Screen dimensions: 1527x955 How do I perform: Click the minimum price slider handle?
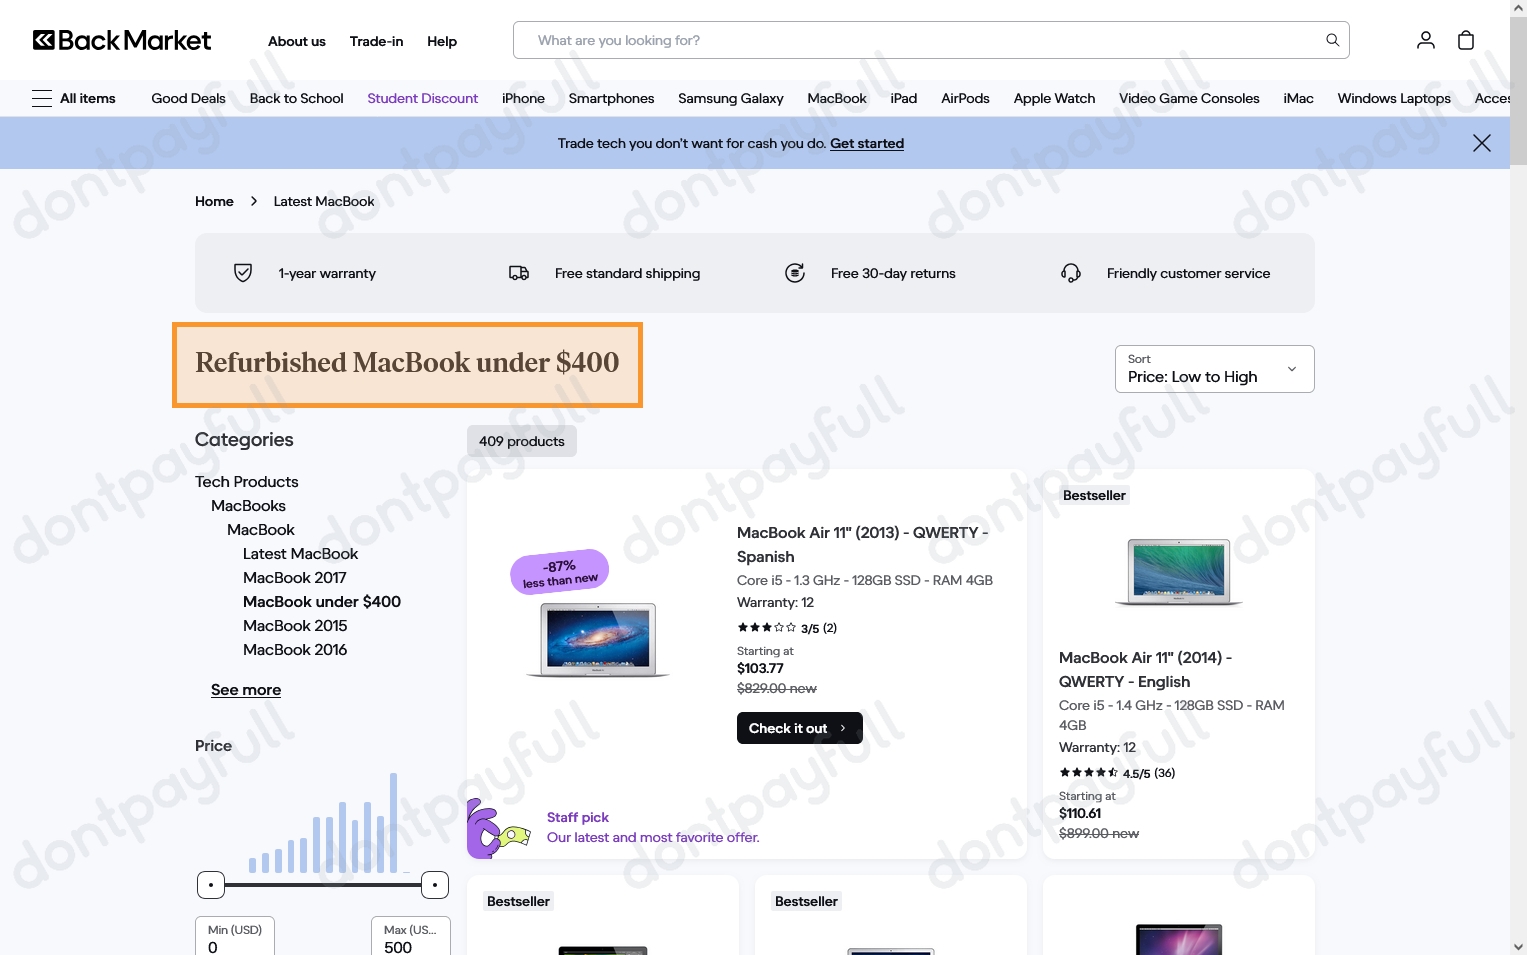(211, 885)
